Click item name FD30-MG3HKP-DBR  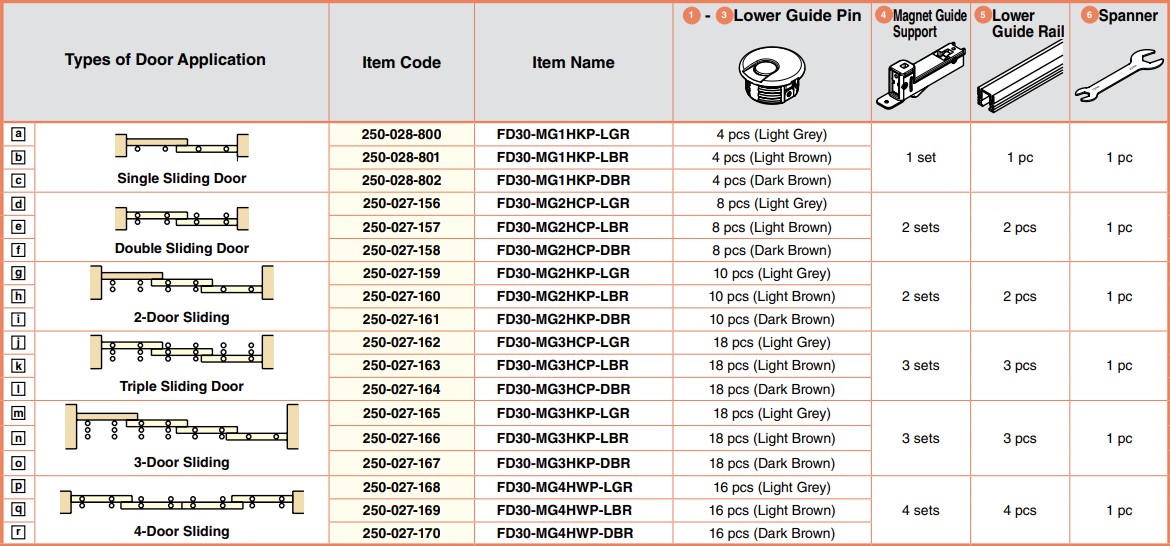point(563,462)
